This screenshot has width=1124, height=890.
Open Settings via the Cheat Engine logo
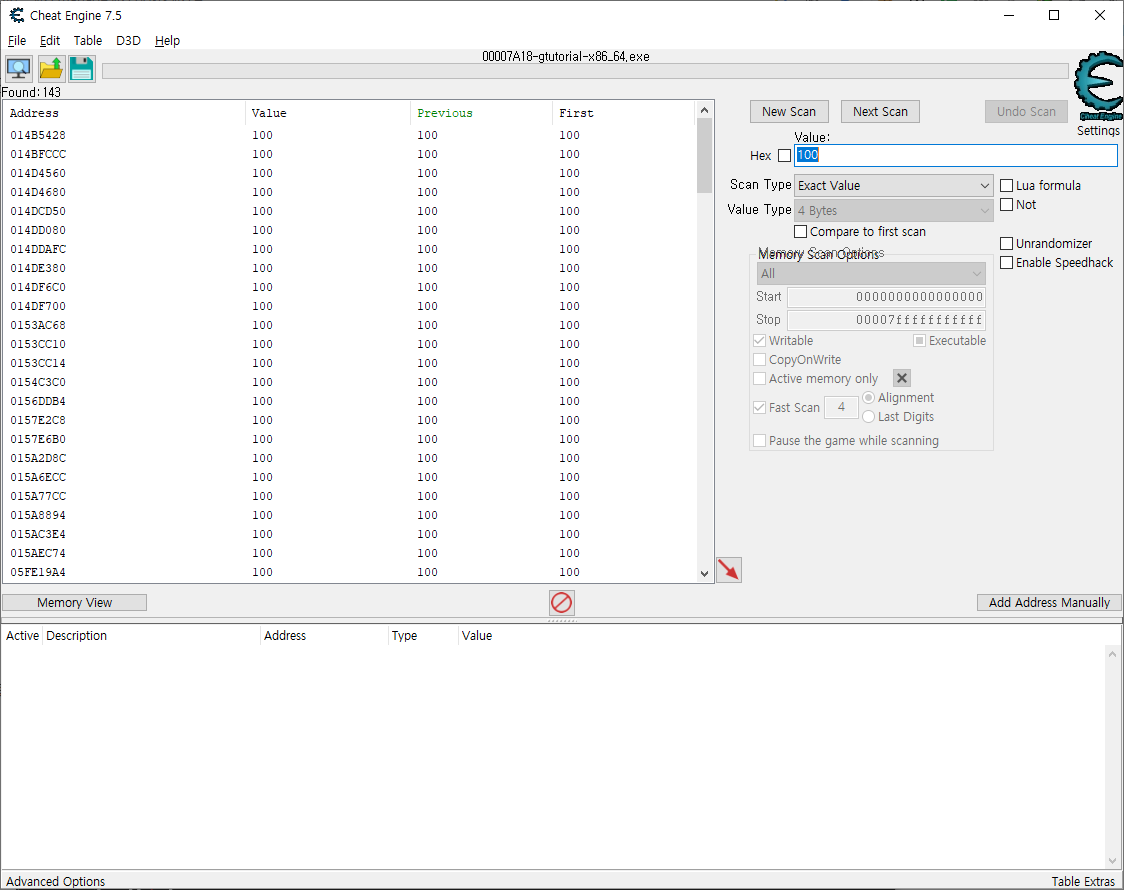(1098, 86)
